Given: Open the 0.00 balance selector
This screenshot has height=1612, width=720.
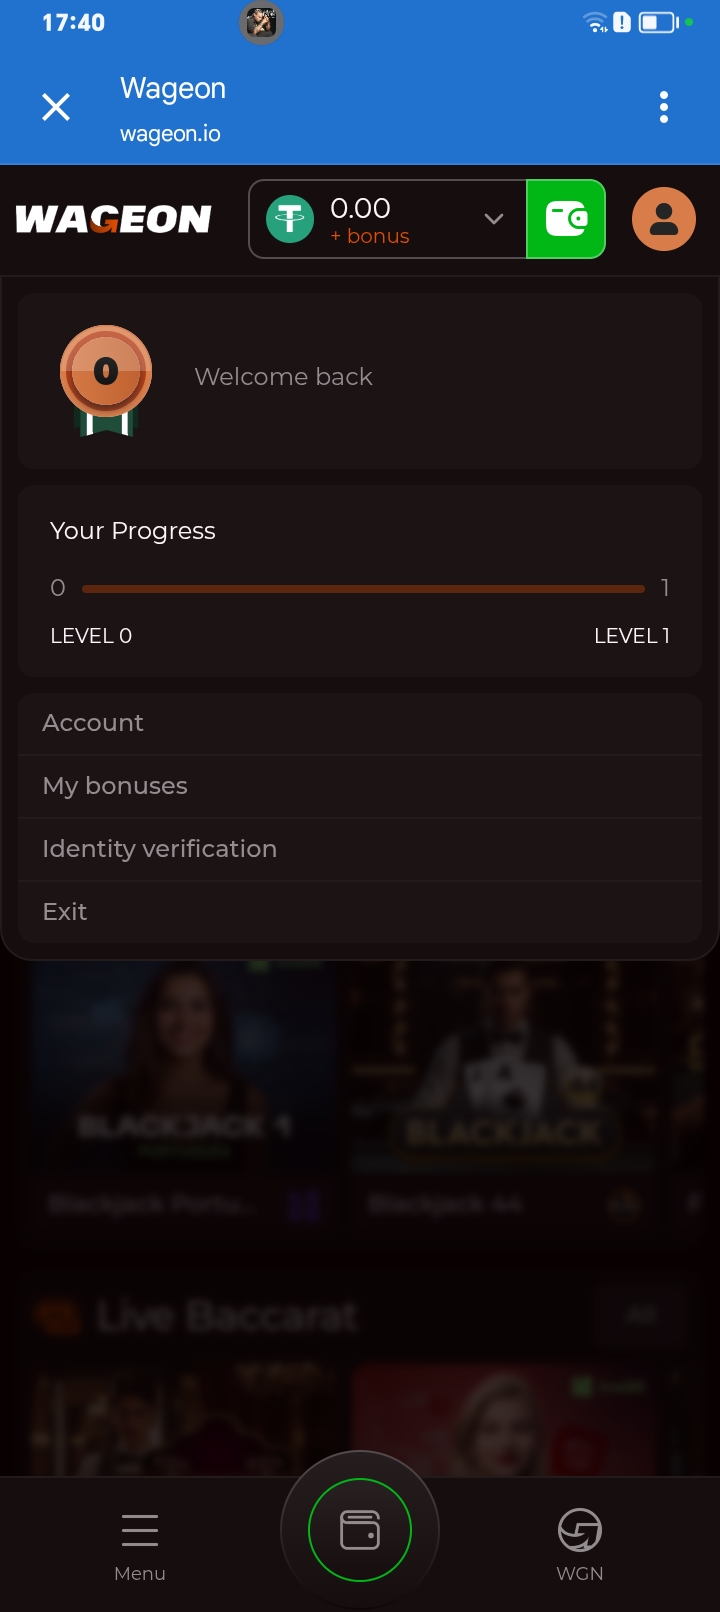Looking at the screenshot, I should (360, 208).
